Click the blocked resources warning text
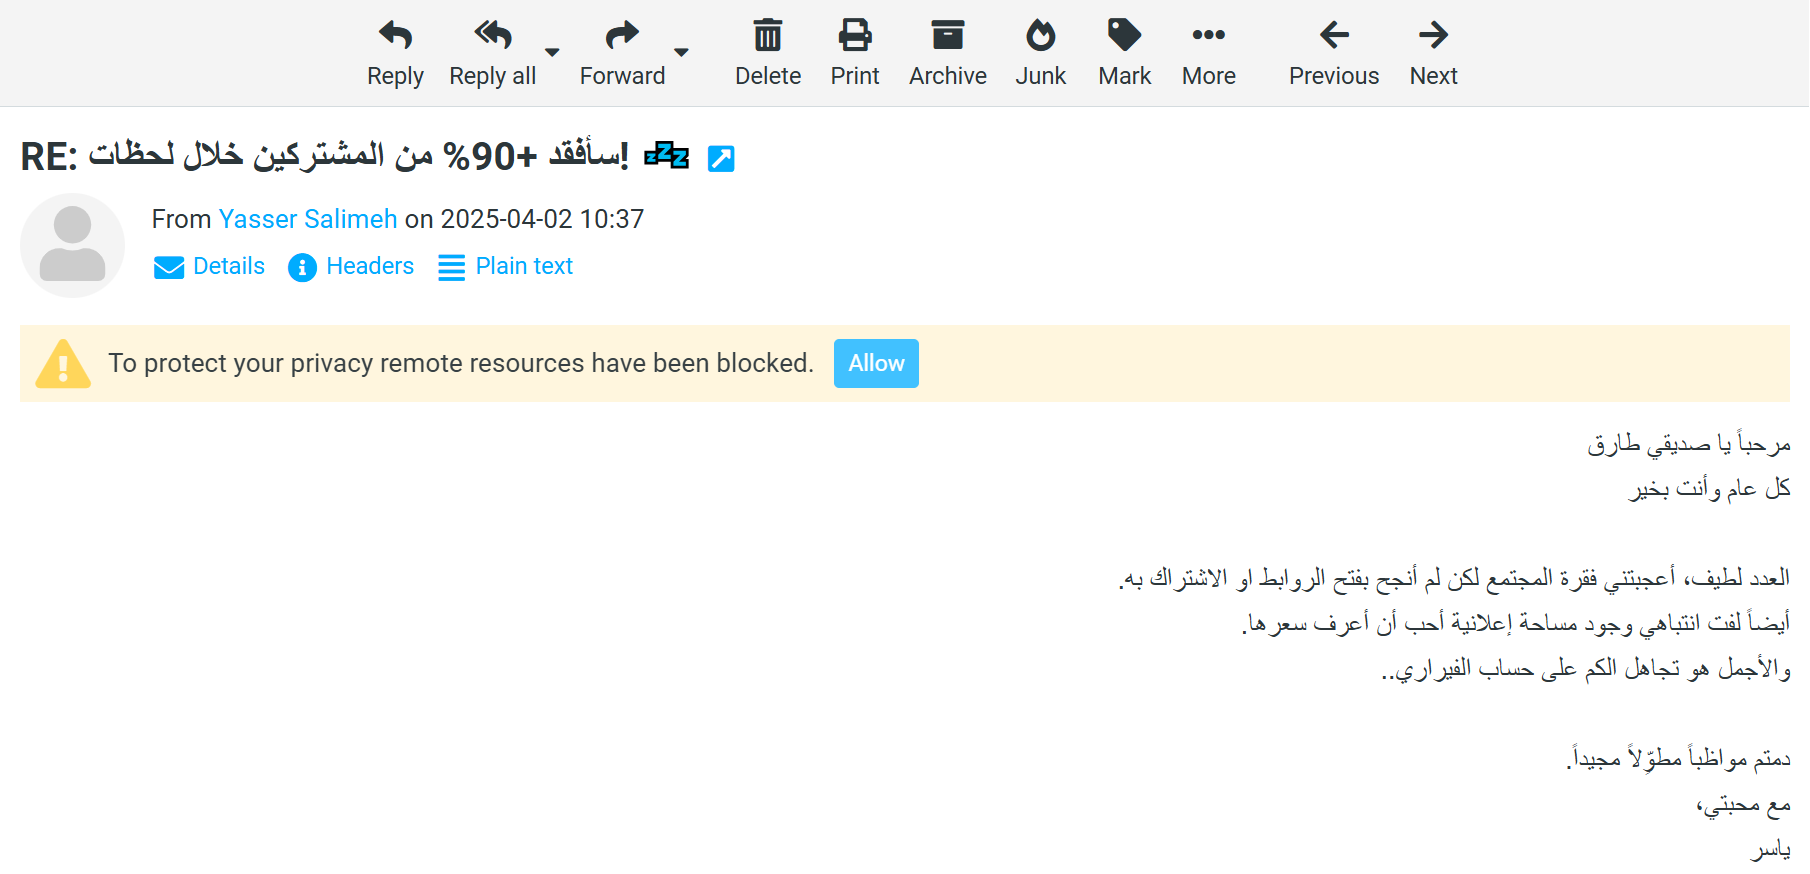 (x=461, y=363)
